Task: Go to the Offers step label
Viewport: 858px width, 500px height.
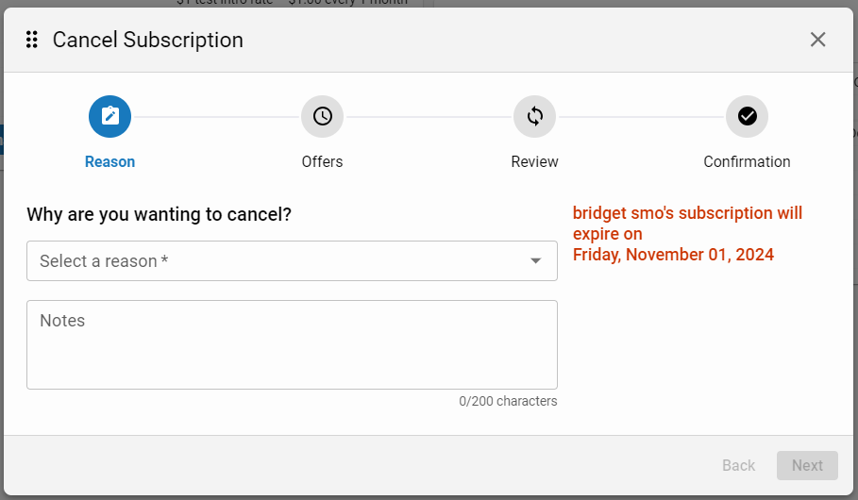Action: coord(322,162)
